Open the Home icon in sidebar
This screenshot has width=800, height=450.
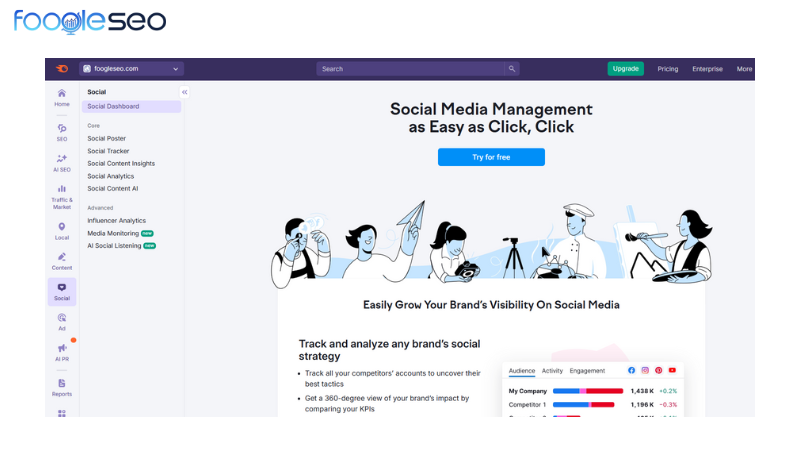click(62, 96)
